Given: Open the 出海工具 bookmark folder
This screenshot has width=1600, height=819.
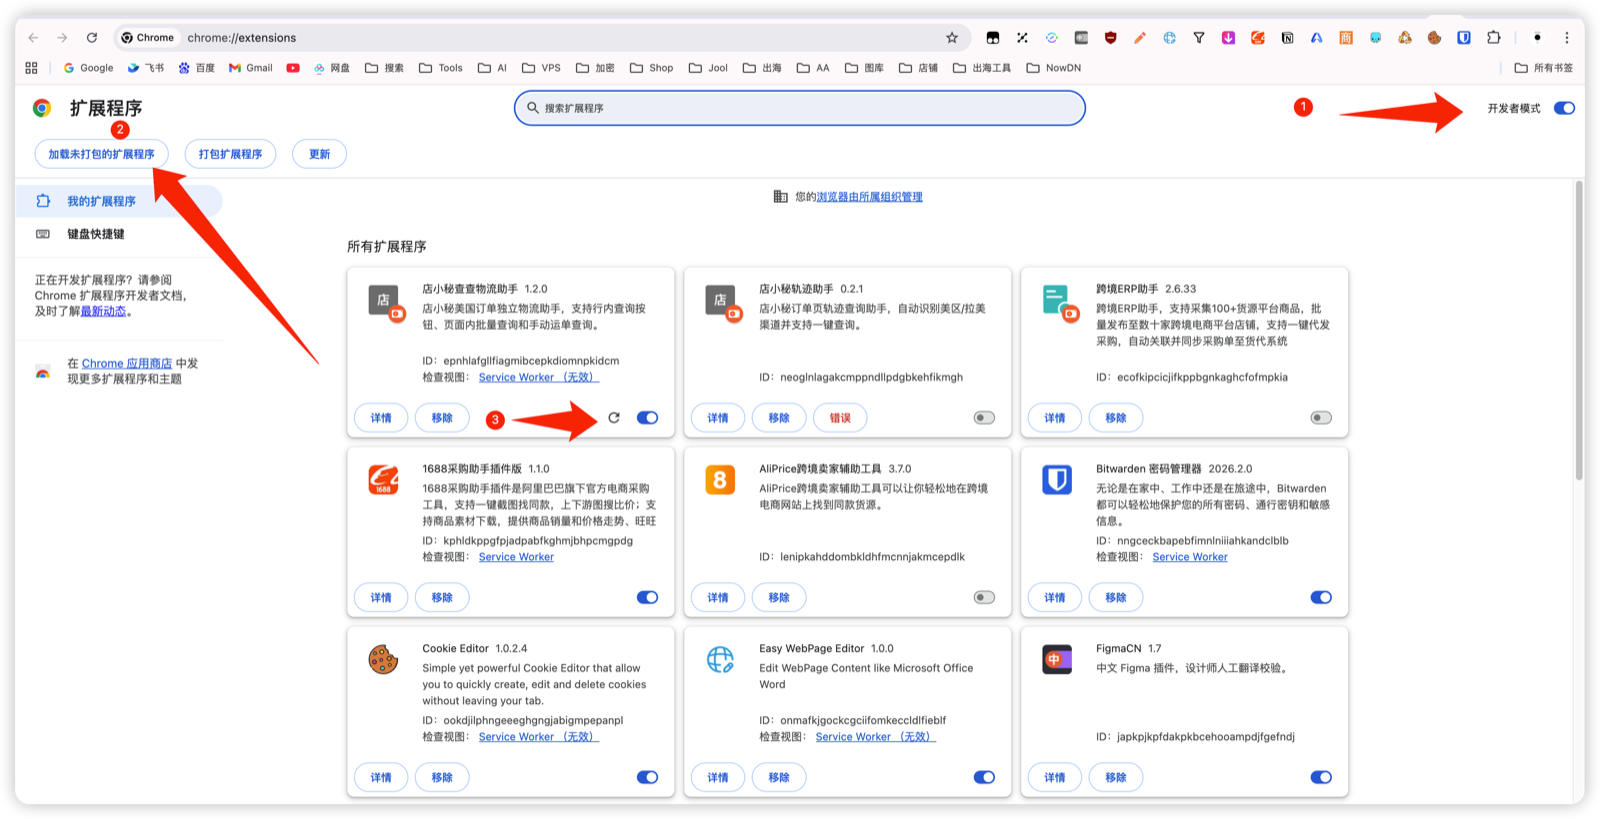Looking at the screenshot, I should [x=982, y=68].
